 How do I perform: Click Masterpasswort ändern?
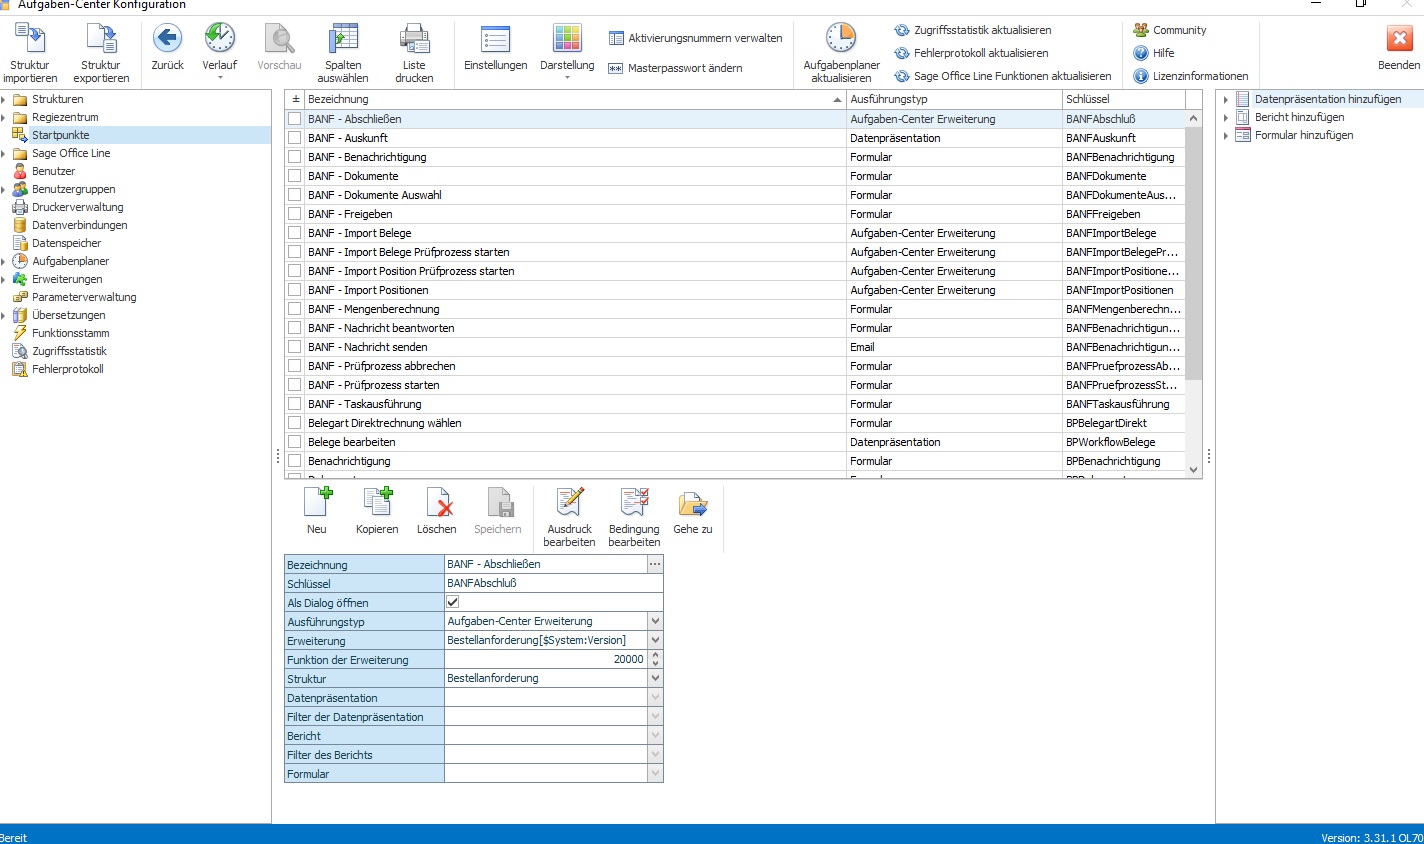coord(676,68)
